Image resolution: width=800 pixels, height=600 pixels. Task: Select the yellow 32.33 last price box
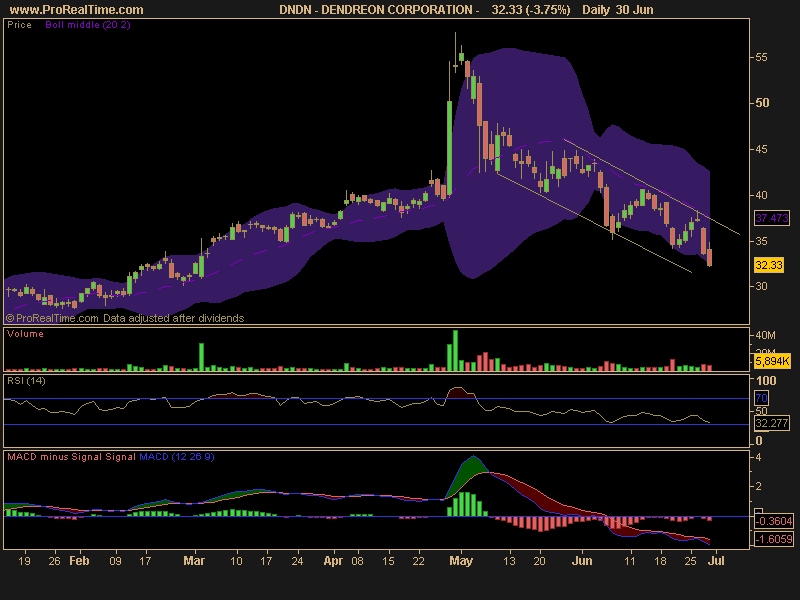769,265
